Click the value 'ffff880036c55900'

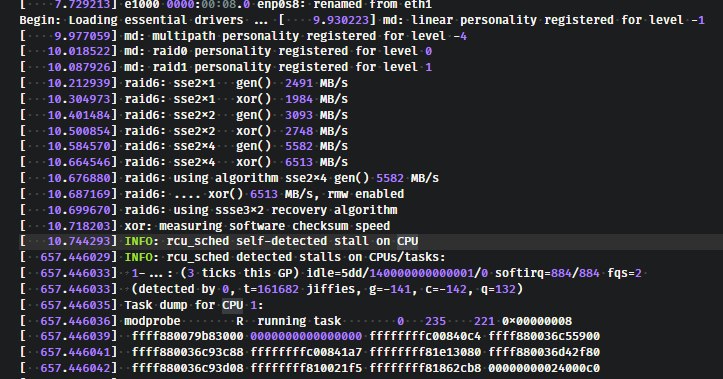click(x=544, y=336)
